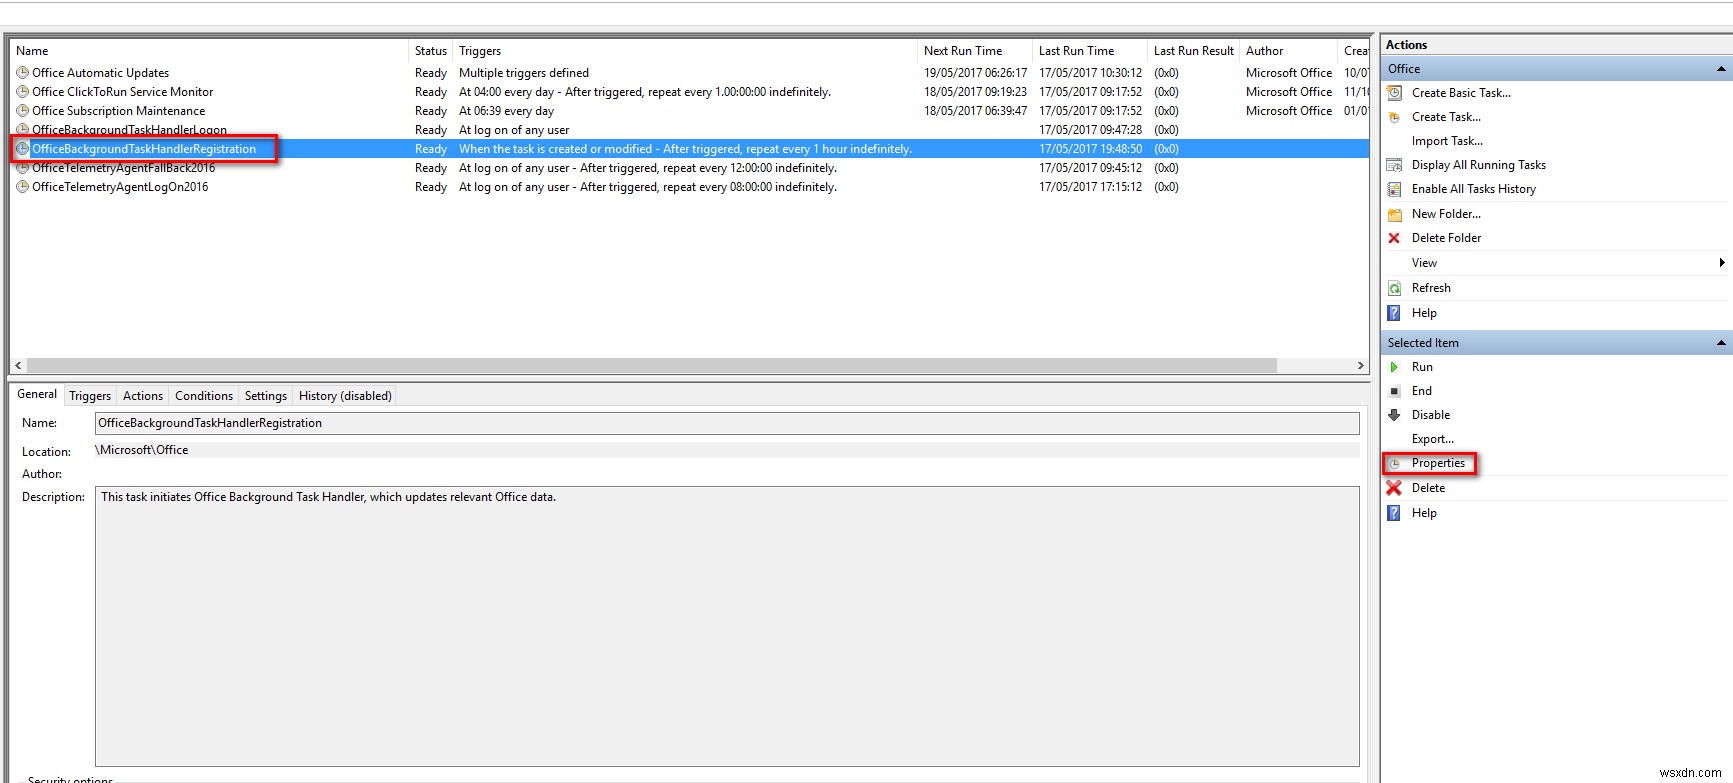Click next run time 19/05/2017 06:26:17
This screenshot has width=1733, height=783.
point(975,73)
